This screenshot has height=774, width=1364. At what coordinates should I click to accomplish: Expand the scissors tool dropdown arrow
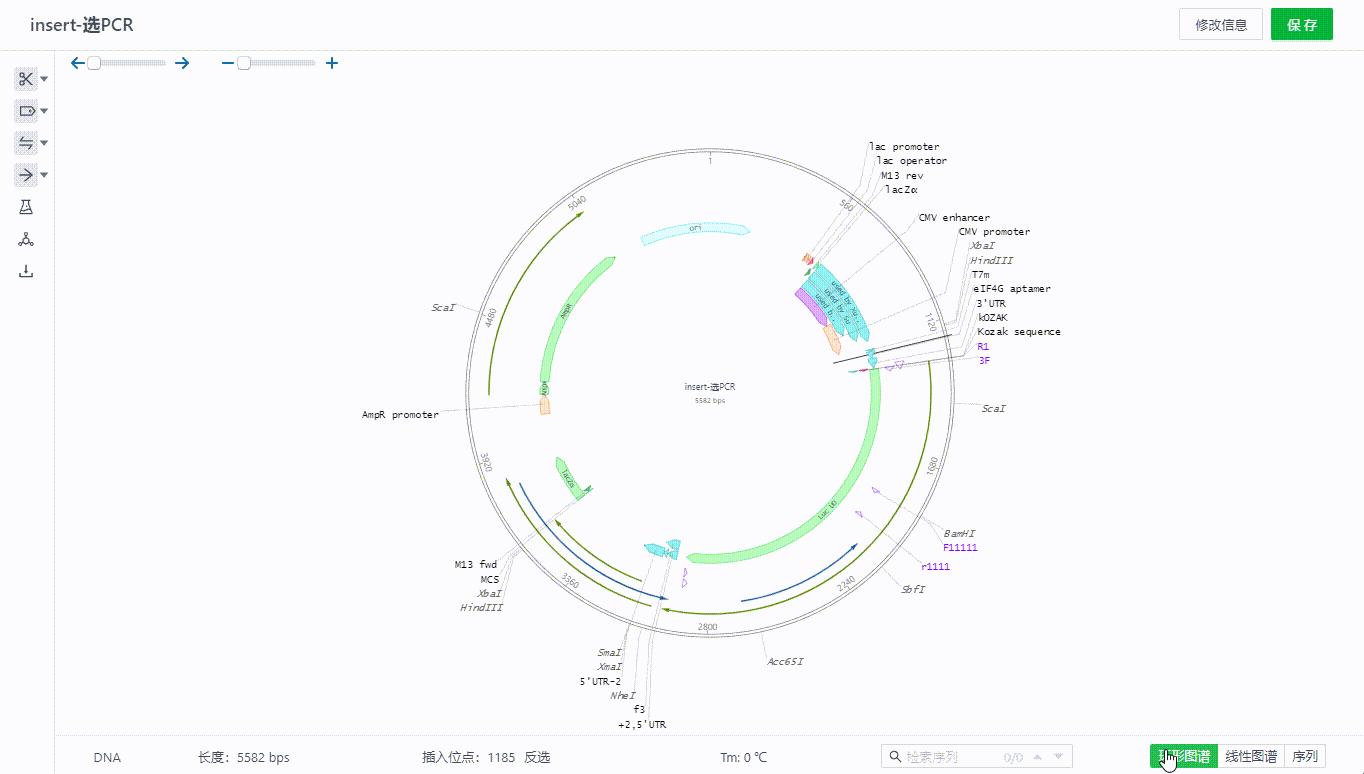point(44,80)
